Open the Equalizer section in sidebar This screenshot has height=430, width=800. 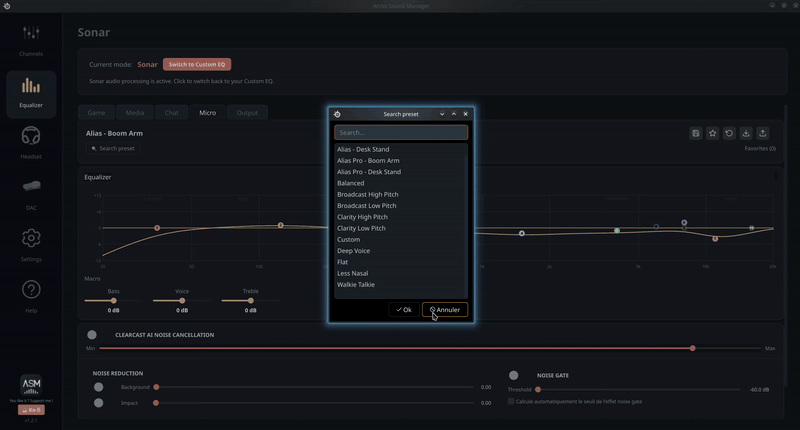click(31, 94)
